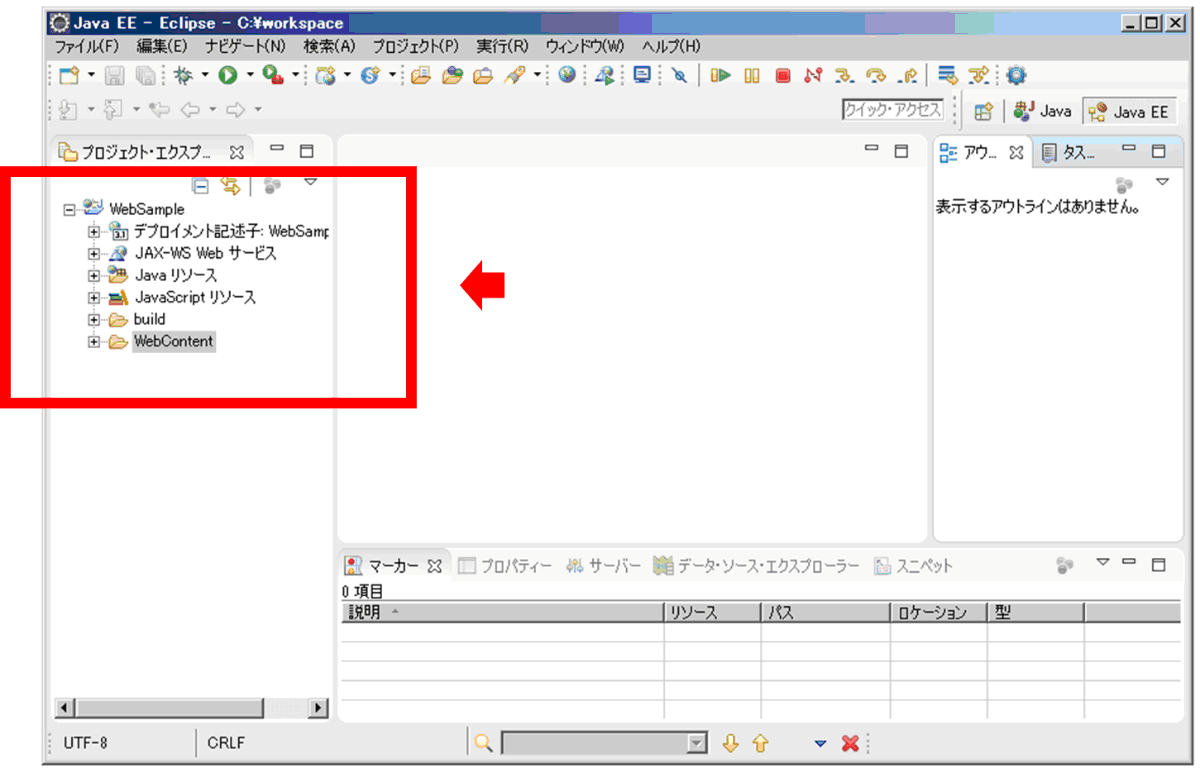The height and width of the screenshot is (773, 1200).
Task: Collapse the WebSample project node
Action: (70, 210)
